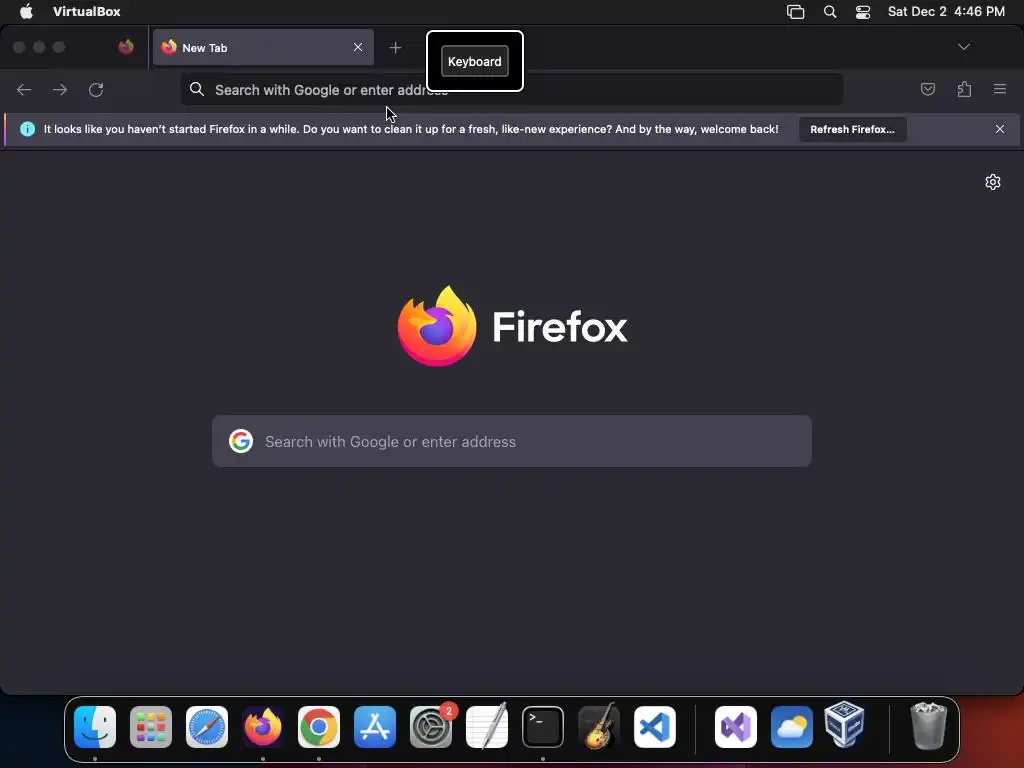Expand the list all tabs chevron
Screen dimensions: 1024x768
pos(963,47)
